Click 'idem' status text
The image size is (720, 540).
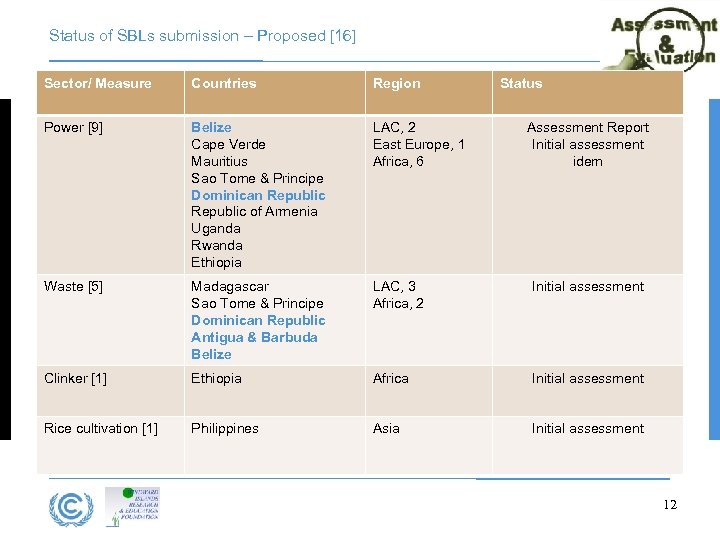tap(588, 161)
